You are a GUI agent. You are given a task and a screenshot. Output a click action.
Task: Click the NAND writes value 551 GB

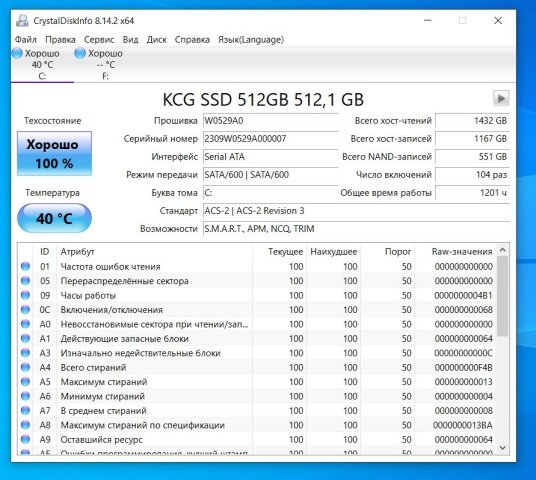(x=472, y=157)
